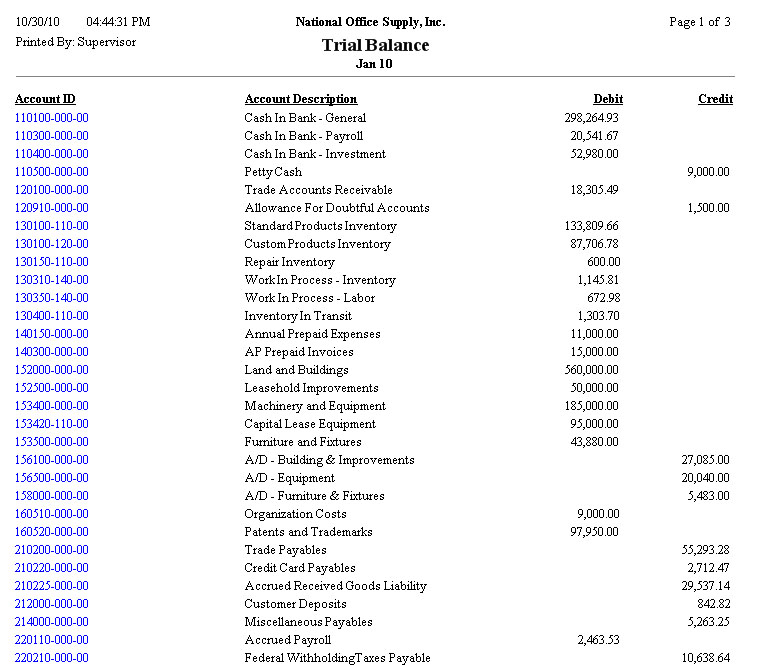Click the Credit column header
This screenshot has height=665, width=766.
pyautogui.click(x=715, y=99)
